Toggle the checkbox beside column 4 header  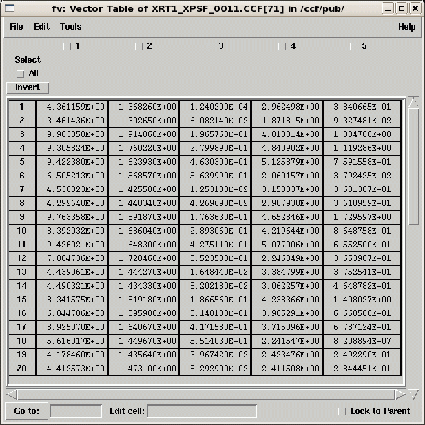(x=282, y=46)
